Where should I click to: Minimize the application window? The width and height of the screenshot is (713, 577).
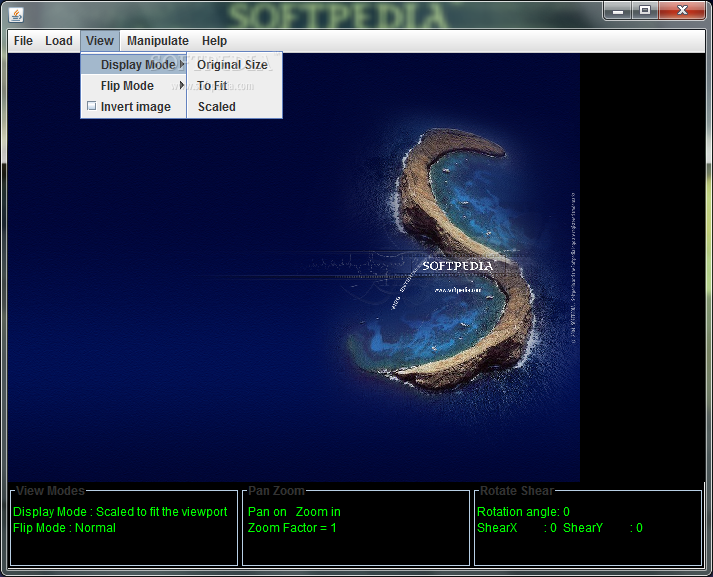(618, 10)
